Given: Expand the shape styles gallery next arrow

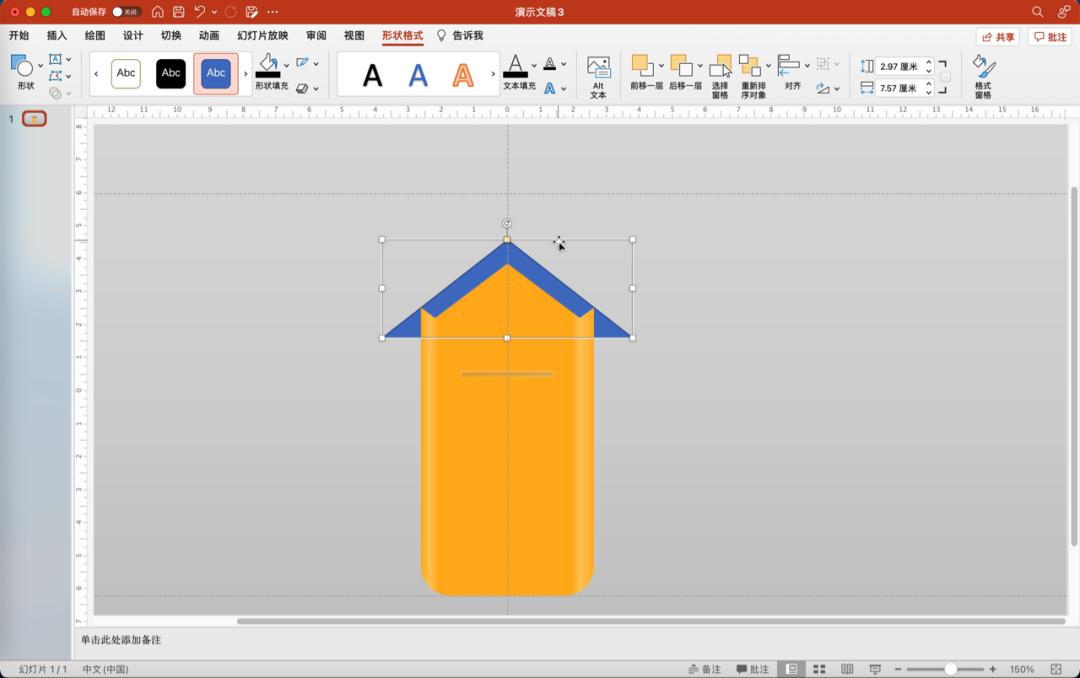Looking at the screenshot, I should tap(246, 74).
